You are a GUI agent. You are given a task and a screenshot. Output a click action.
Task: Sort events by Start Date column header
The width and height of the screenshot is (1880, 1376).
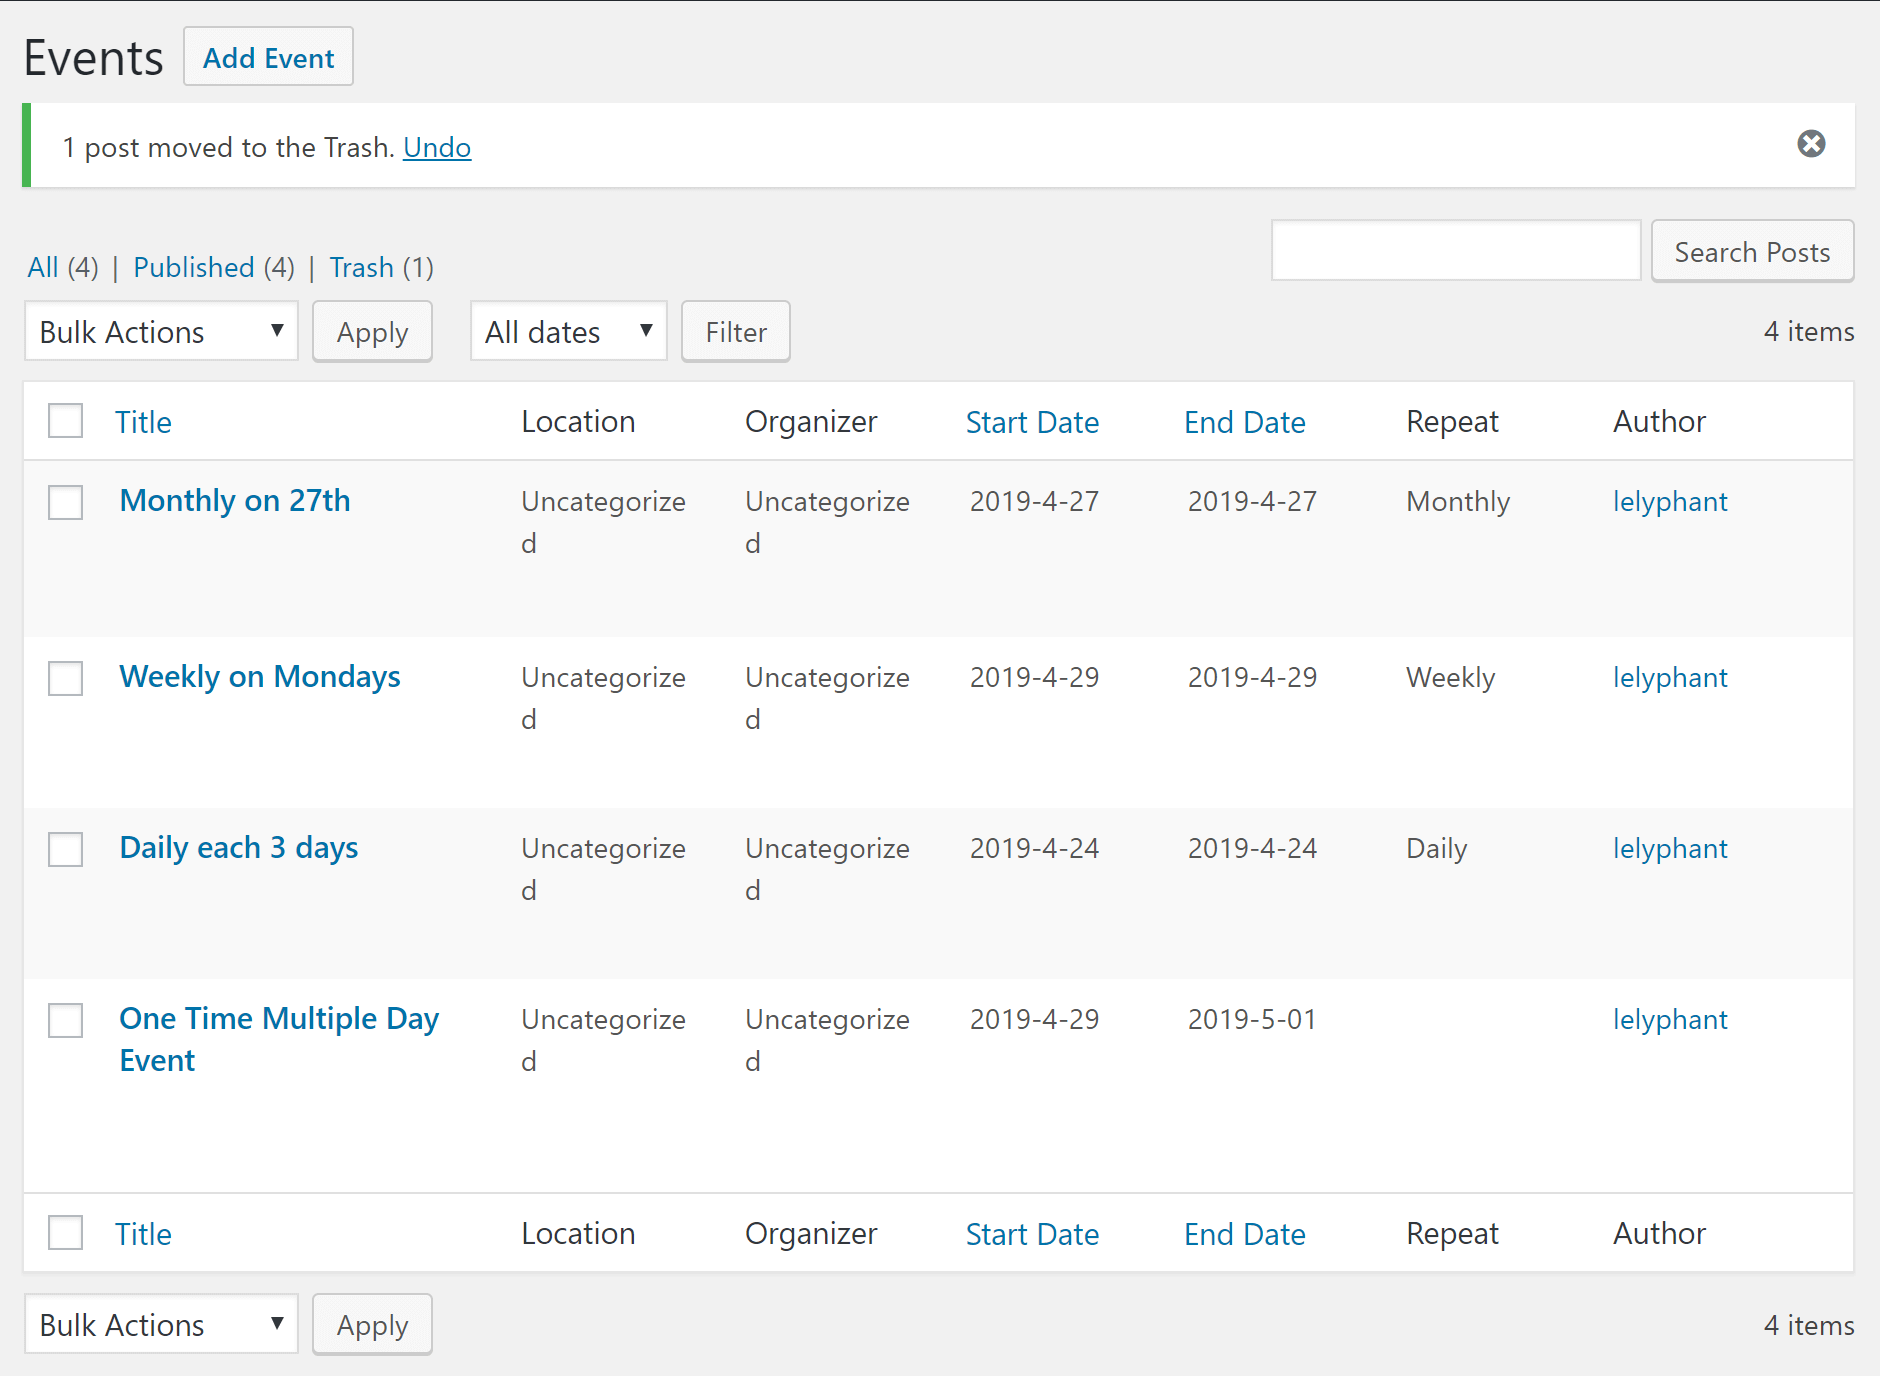[x=1032, y=422]
